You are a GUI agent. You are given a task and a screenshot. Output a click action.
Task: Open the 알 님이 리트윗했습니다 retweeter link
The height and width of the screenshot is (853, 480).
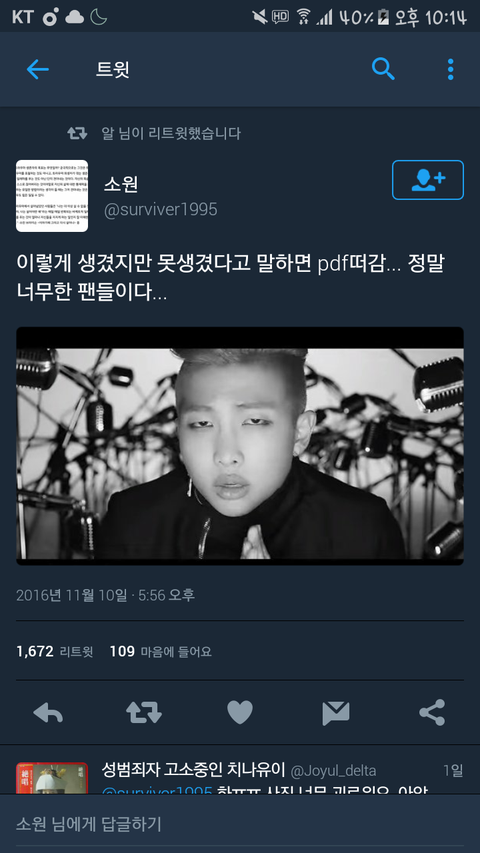point(171,133)
